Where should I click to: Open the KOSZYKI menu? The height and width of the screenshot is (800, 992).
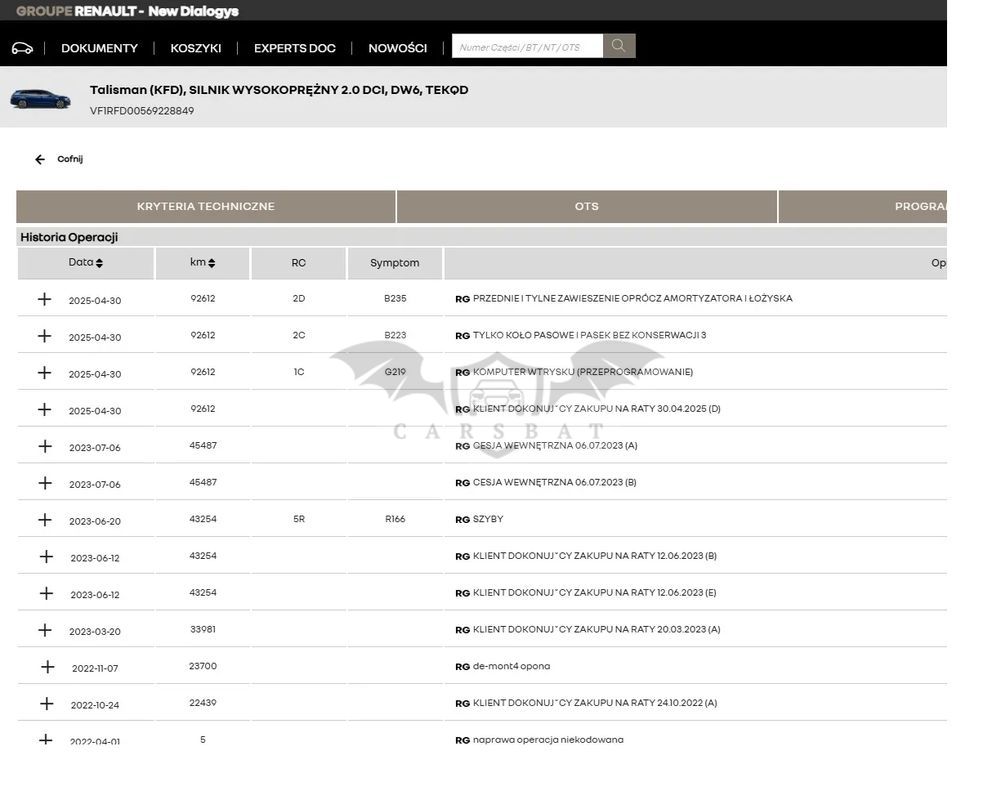click(195, 48)
